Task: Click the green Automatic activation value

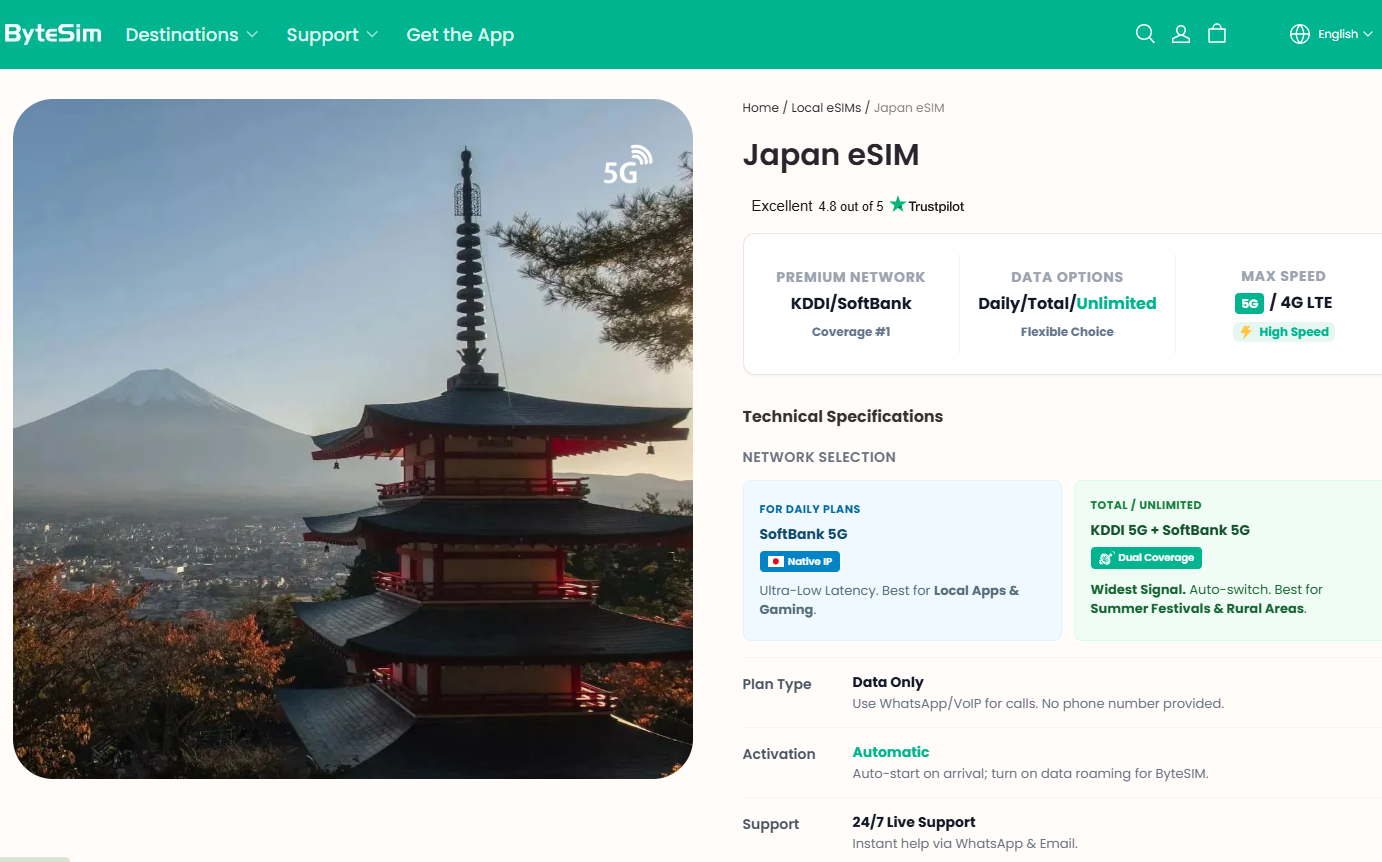Action: point(891,752)
